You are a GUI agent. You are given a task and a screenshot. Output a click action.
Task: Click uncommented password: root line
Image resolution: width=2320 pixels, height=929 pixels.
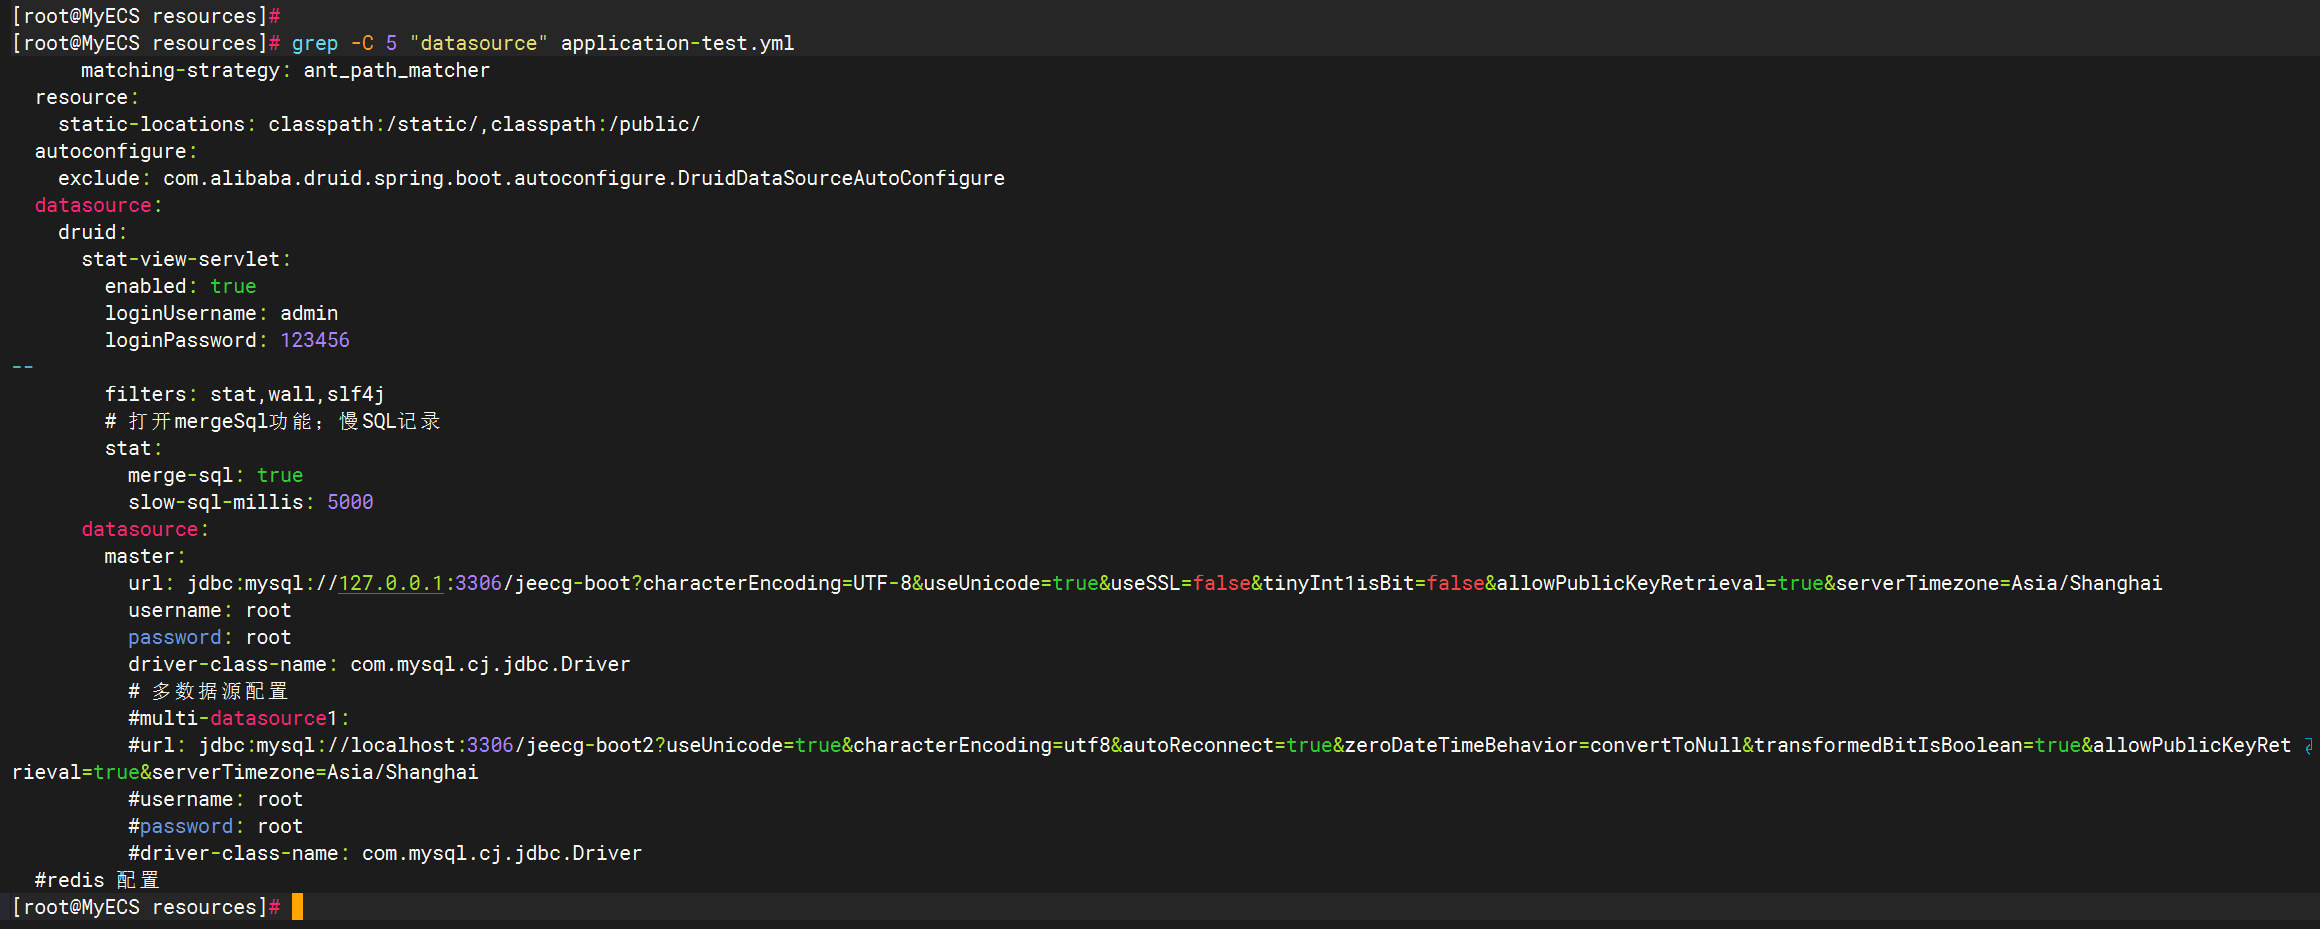pyautogui.click(x=209, y=637)
